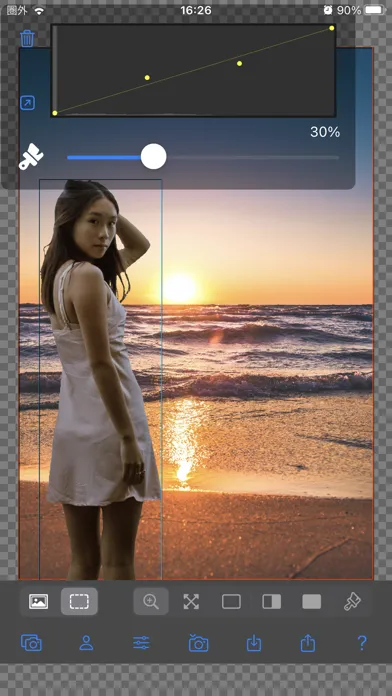The height and width of the screenshot is (696, 392).
Task: Switch to background image layer button
Action: (39, 601)
